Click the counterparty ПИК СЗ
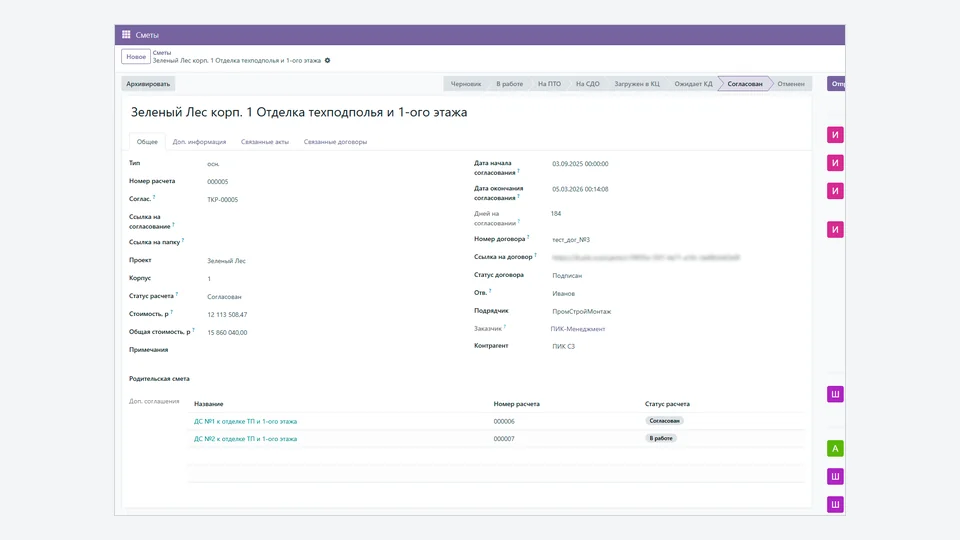The width and height of the screenshot is (960, 540). (563, 347)
